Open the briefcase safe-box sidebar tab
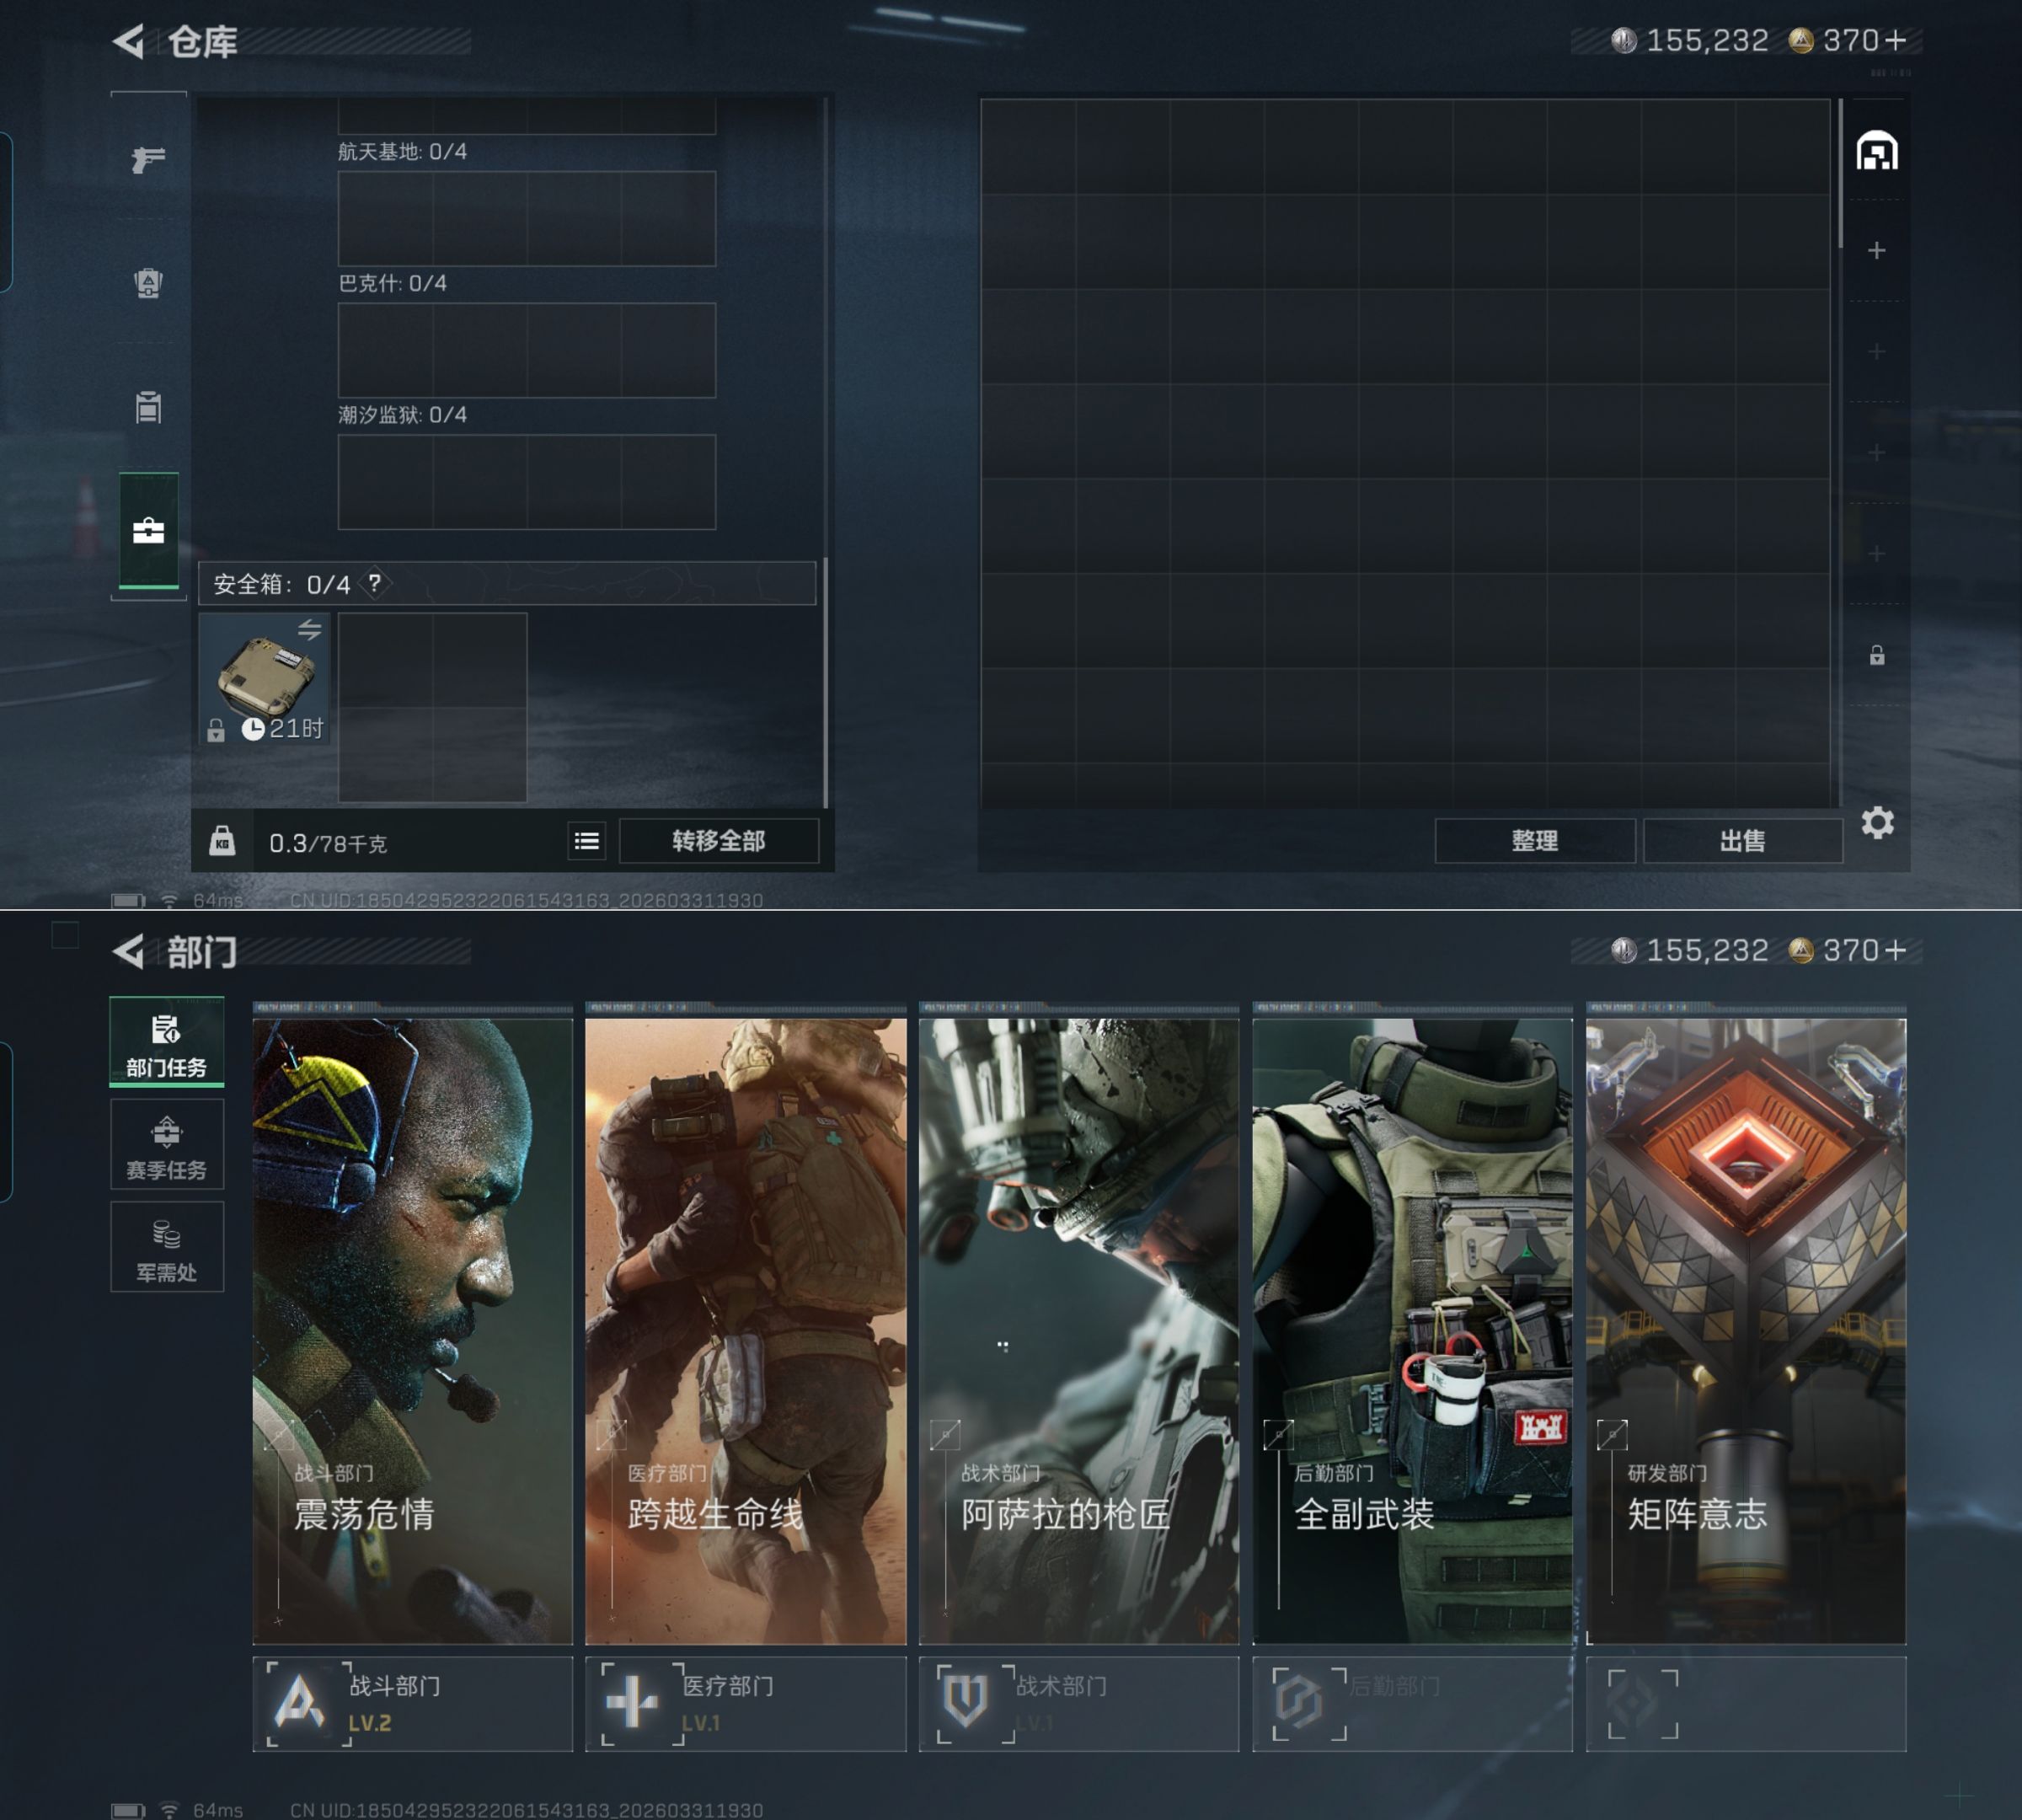Image resolution: width=2022 pixels, height=1820 pixels. tap(148, 530)
